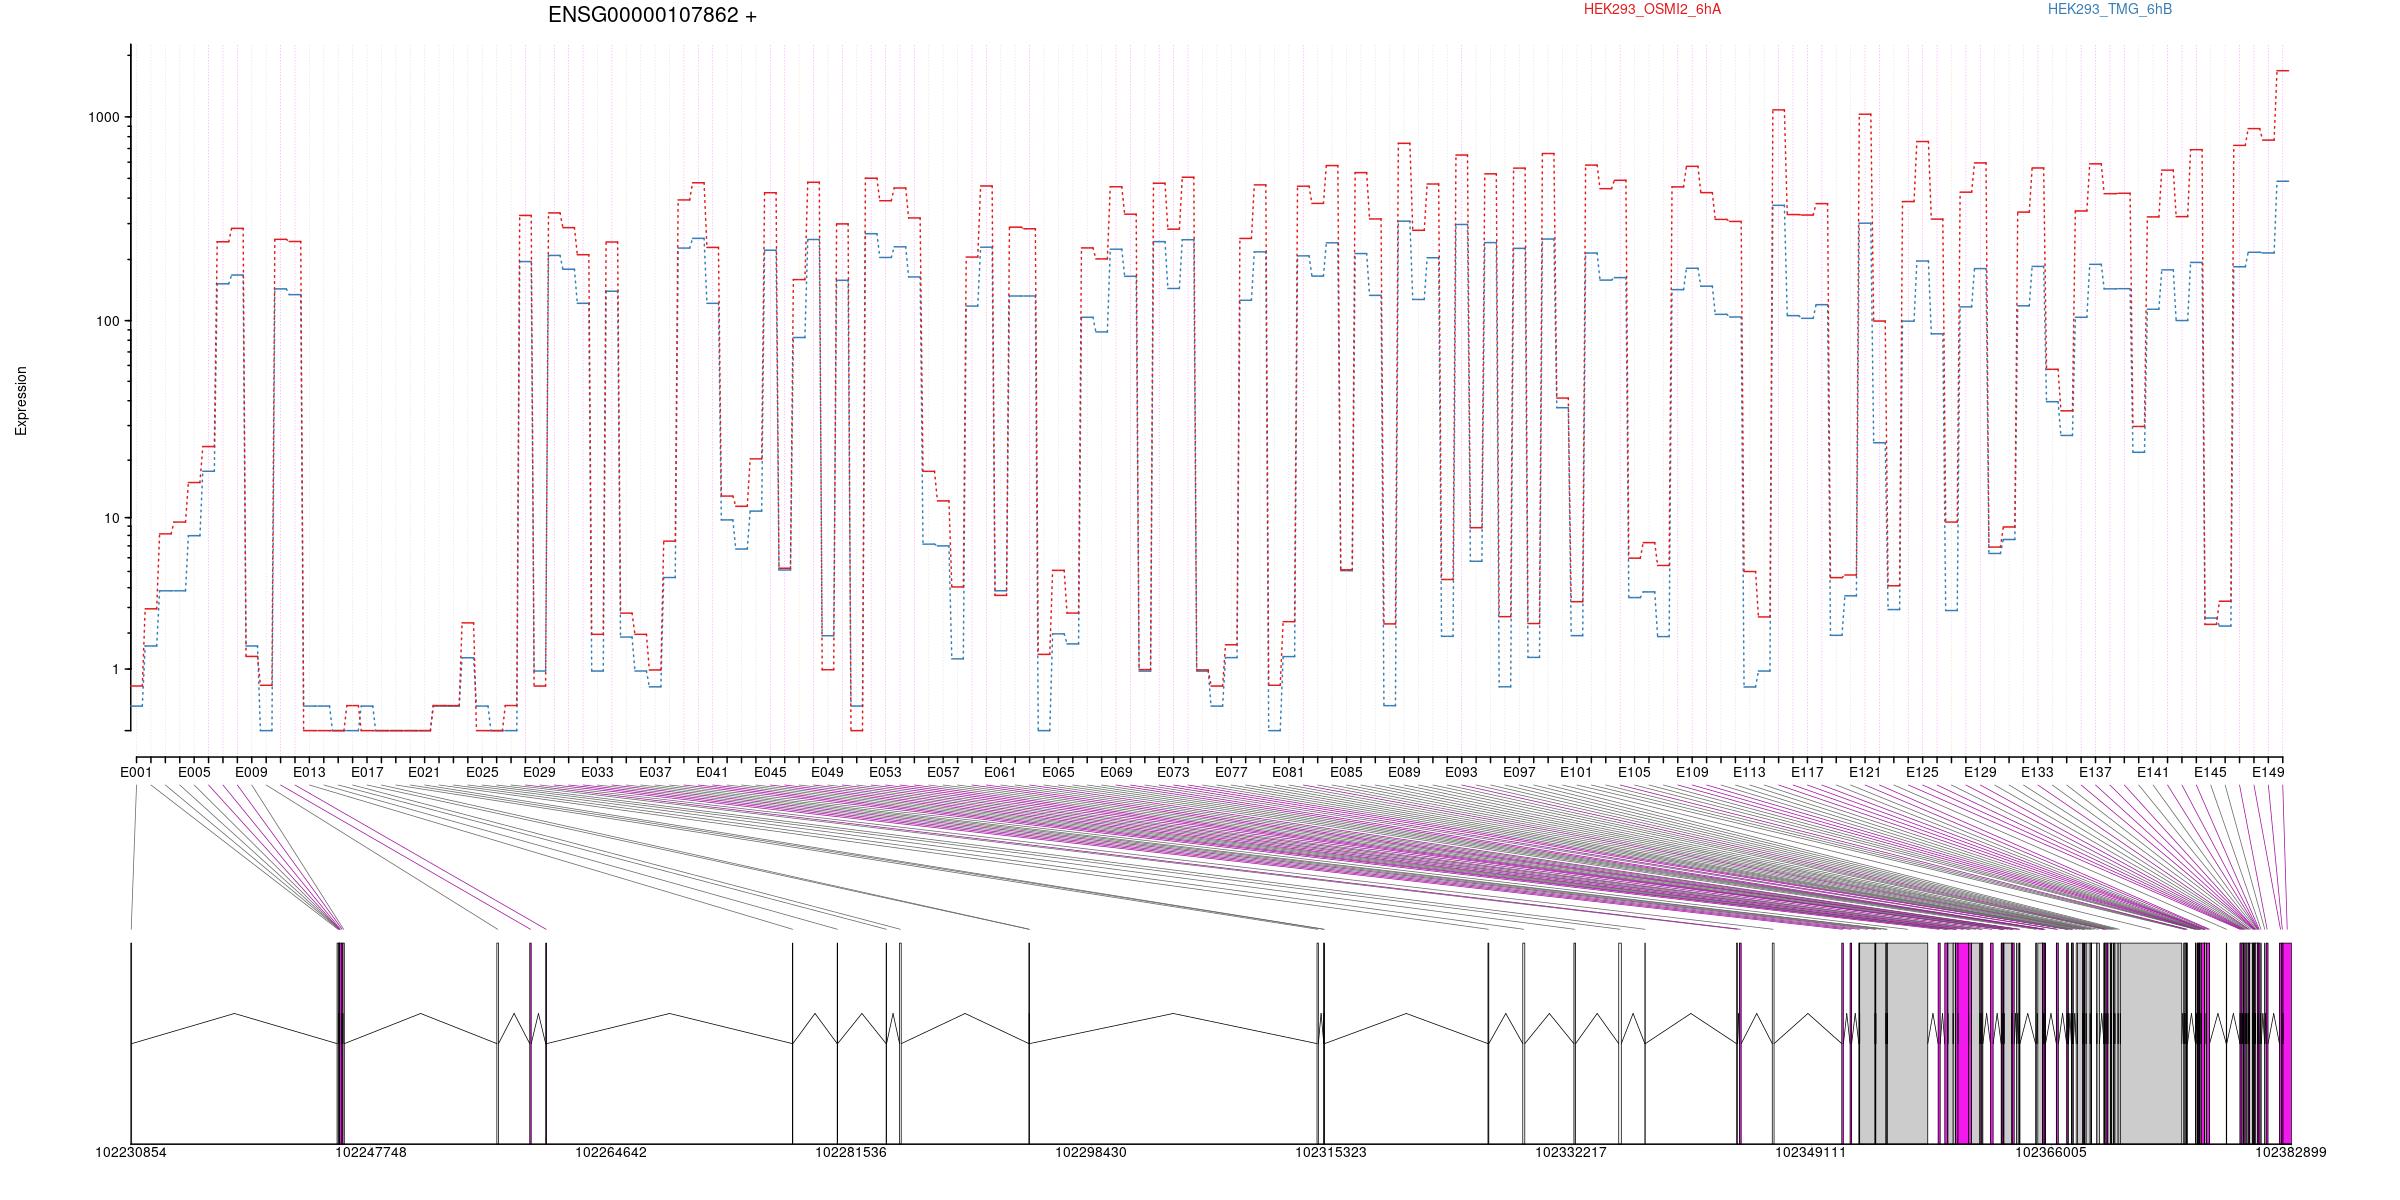The height and width of the screenshot is (1200, 2400).
Task: Click exon label E141
Action: tap(2153, 773)
